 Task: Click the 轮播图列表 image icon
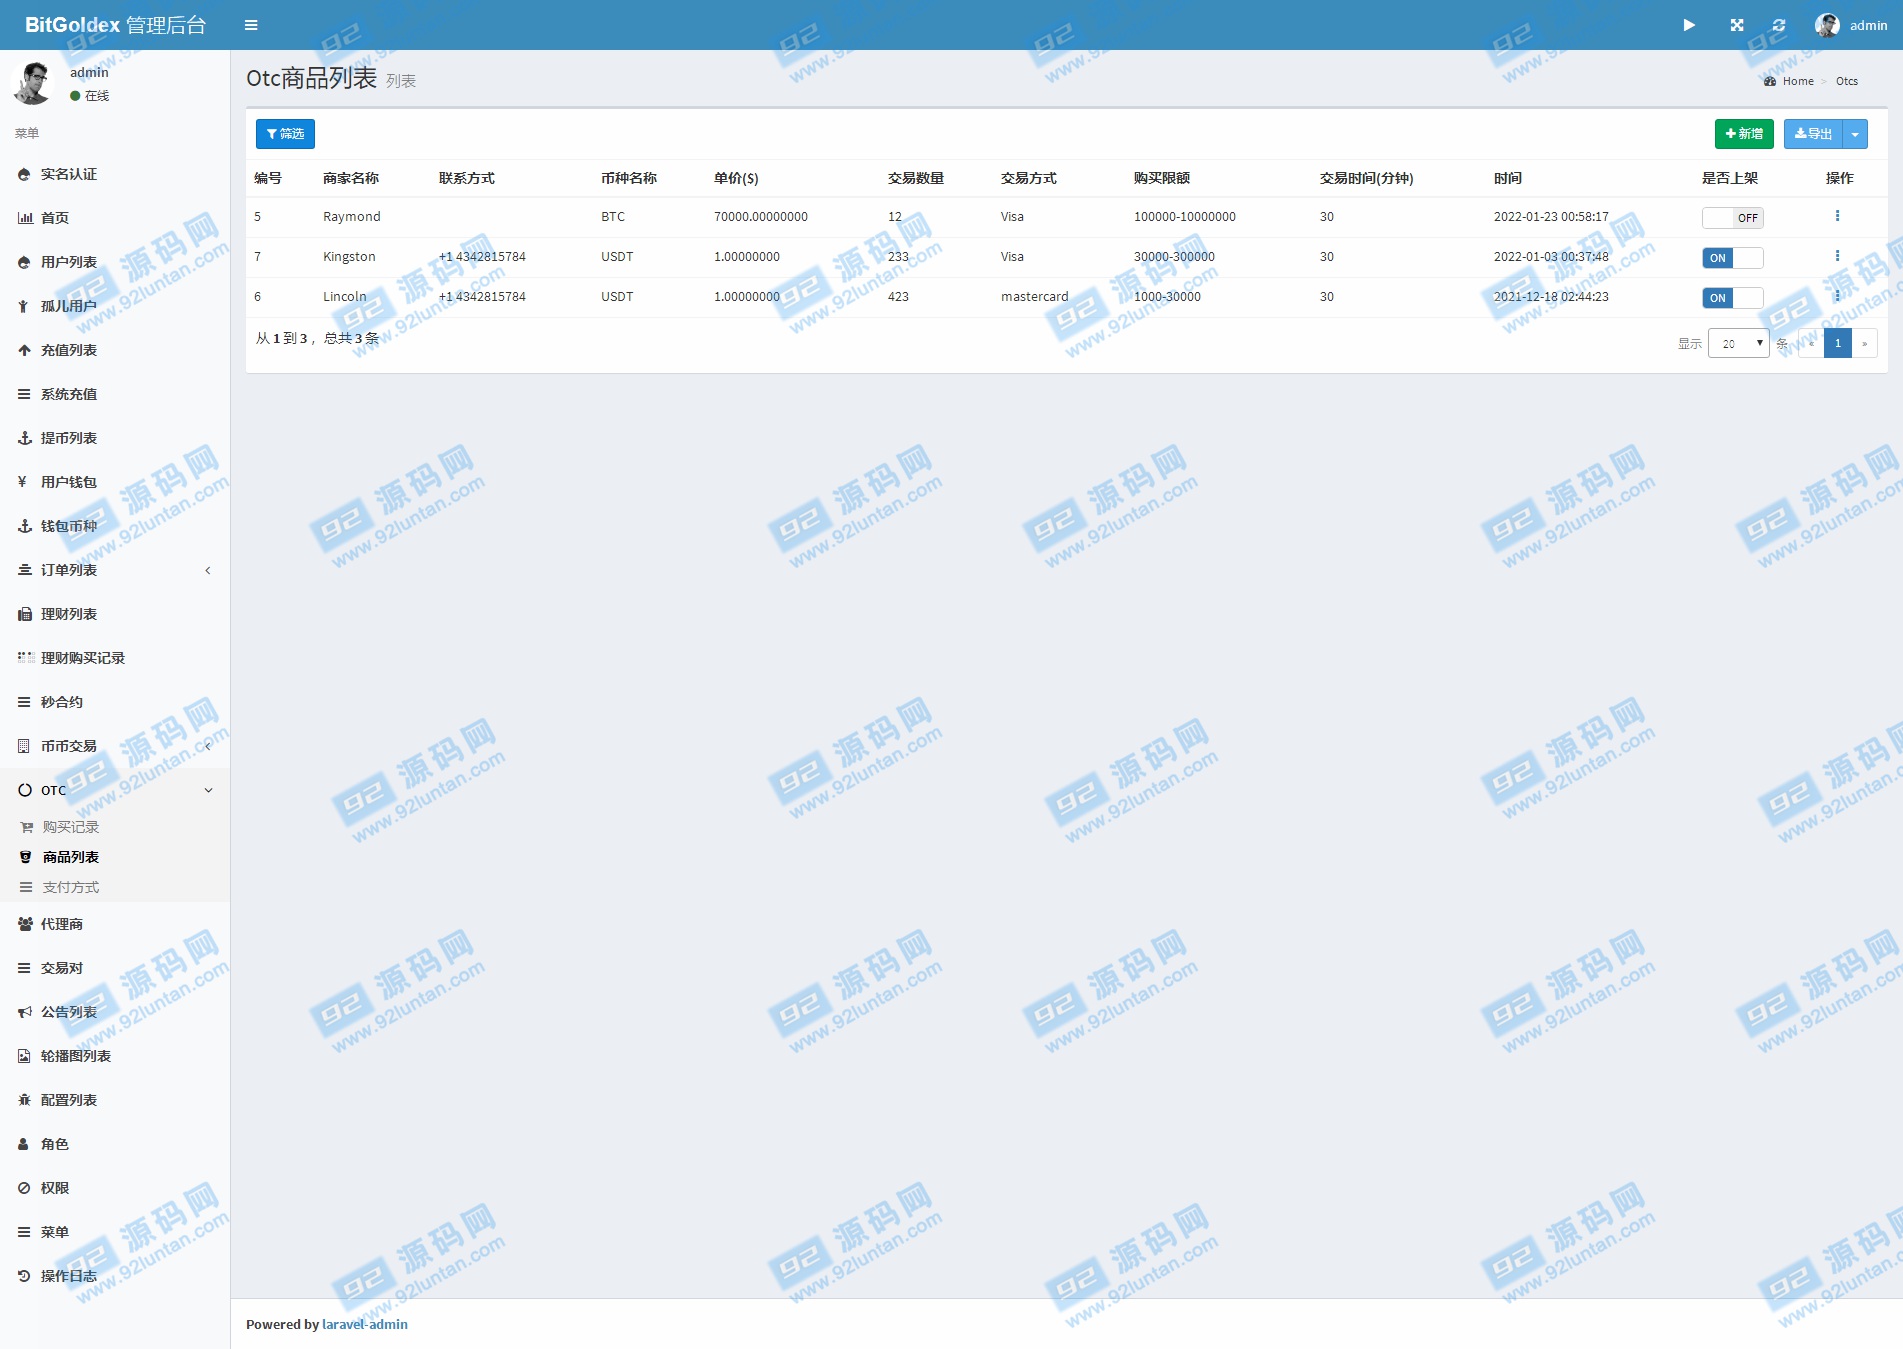pos(24,1056)
